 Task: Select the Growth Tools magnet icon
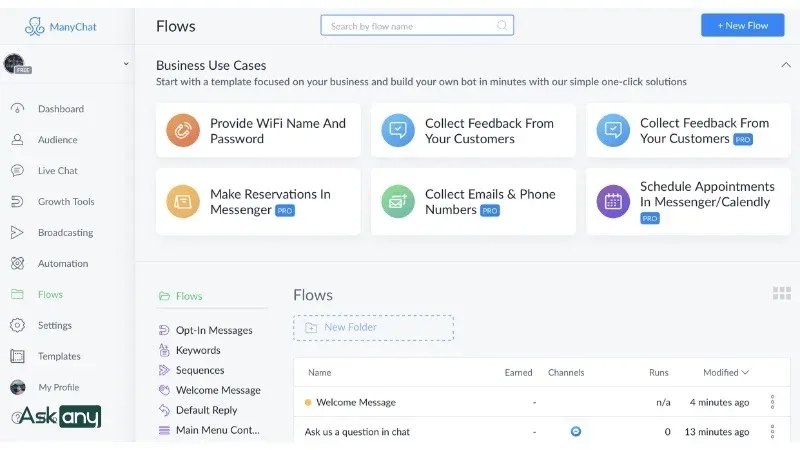pos(17,202)
